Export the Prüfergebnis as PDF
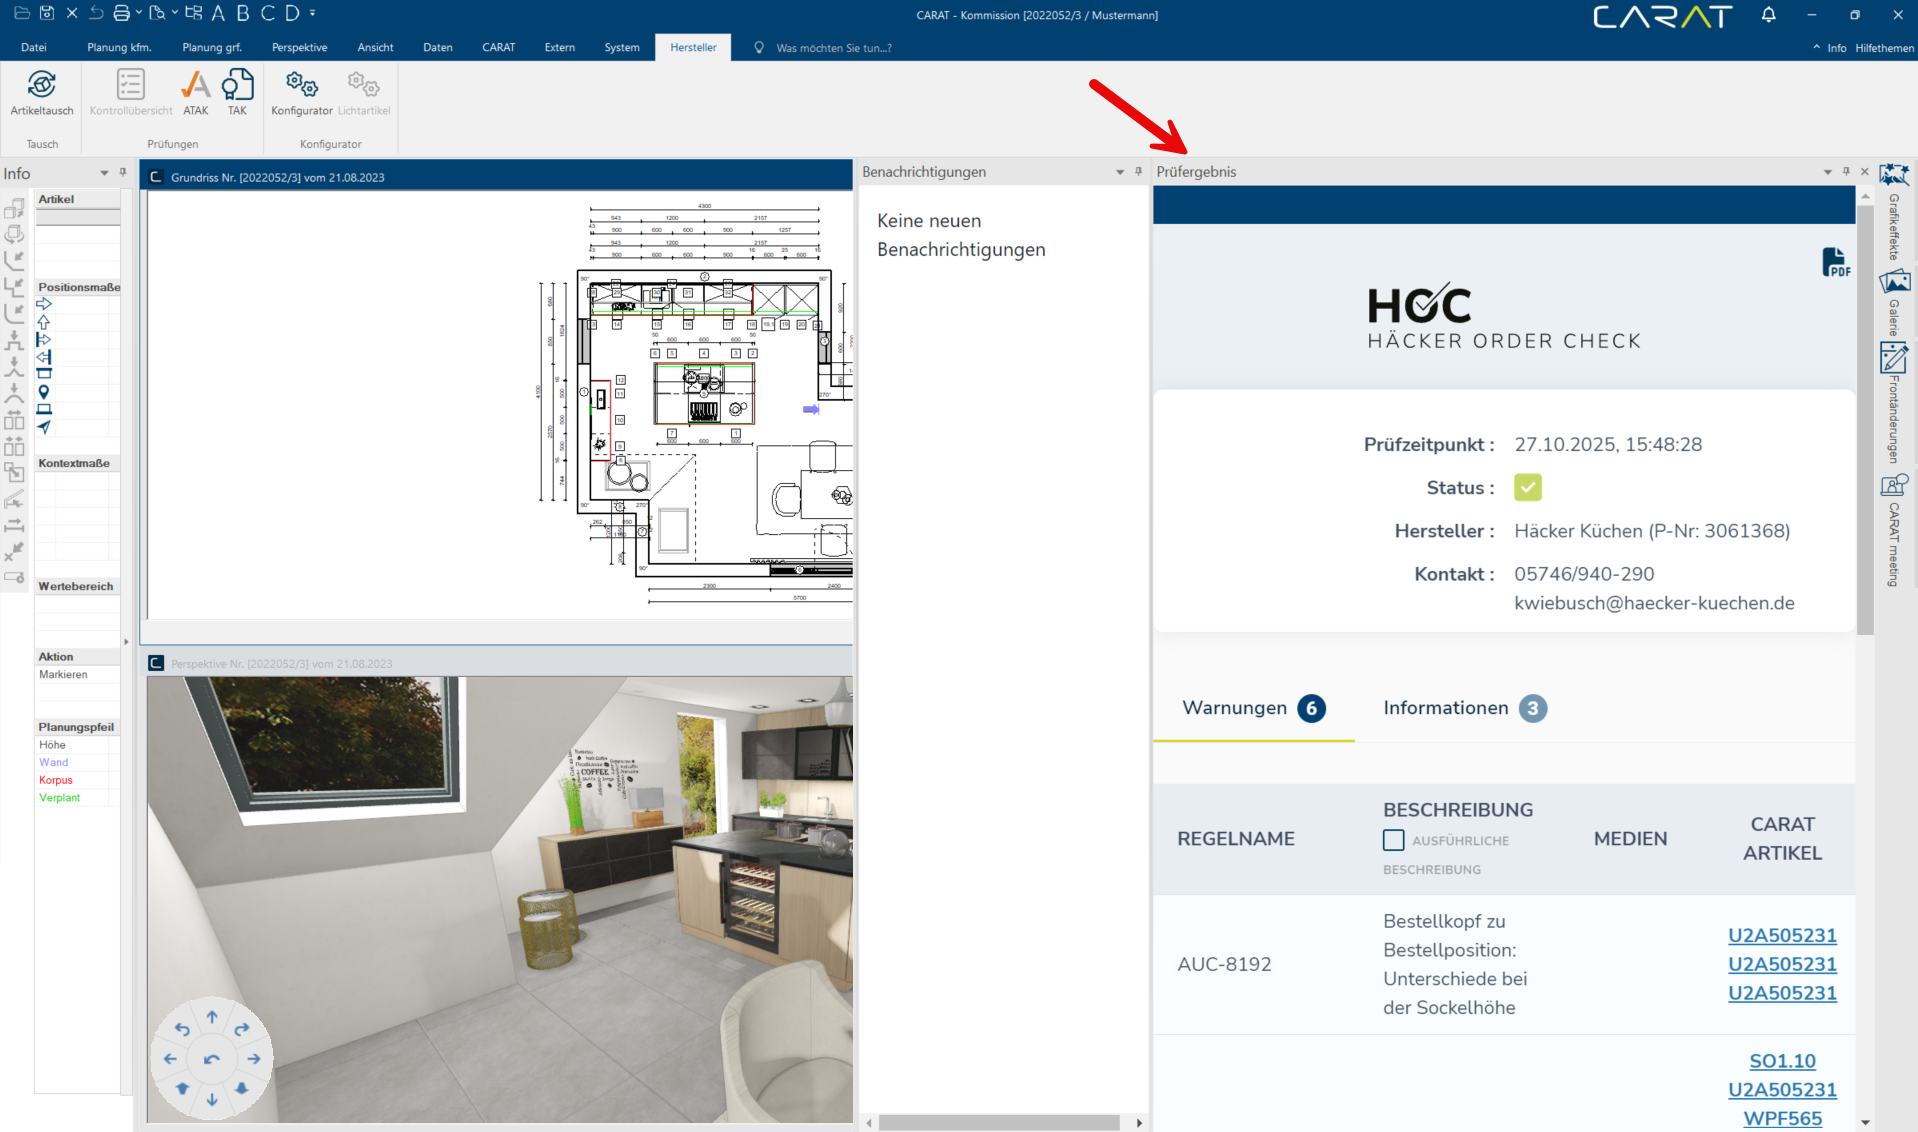This screenshot has height=1132, width=1918. point(1835,263)
